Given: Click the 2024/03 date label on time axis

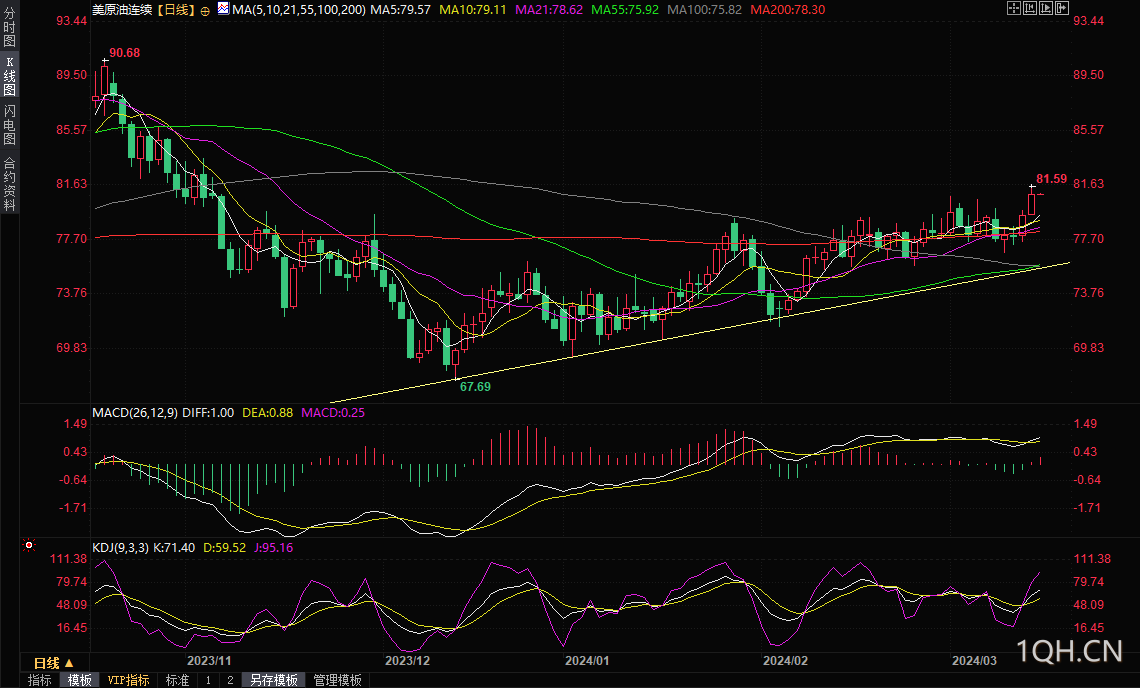Looking at the screenshot, I should (974, 660).
